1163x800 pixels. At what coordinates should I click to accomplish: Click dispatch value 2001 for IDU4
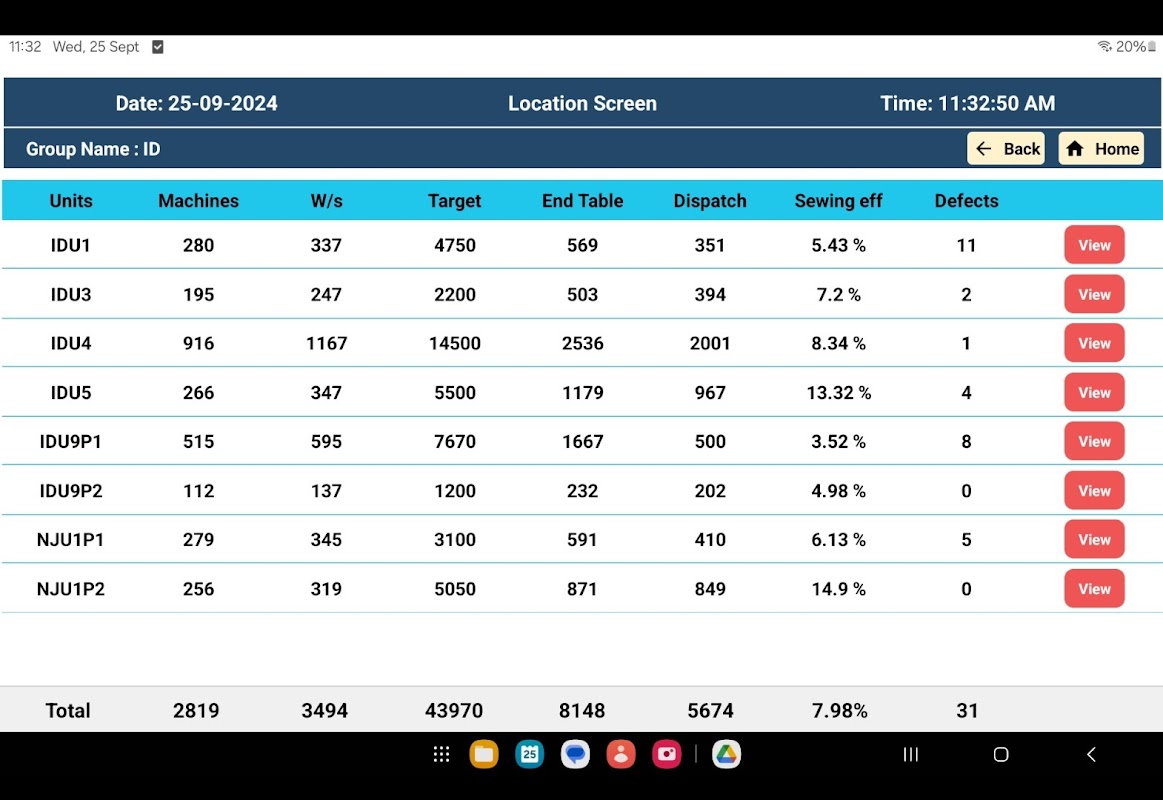(x=710, y=343)
